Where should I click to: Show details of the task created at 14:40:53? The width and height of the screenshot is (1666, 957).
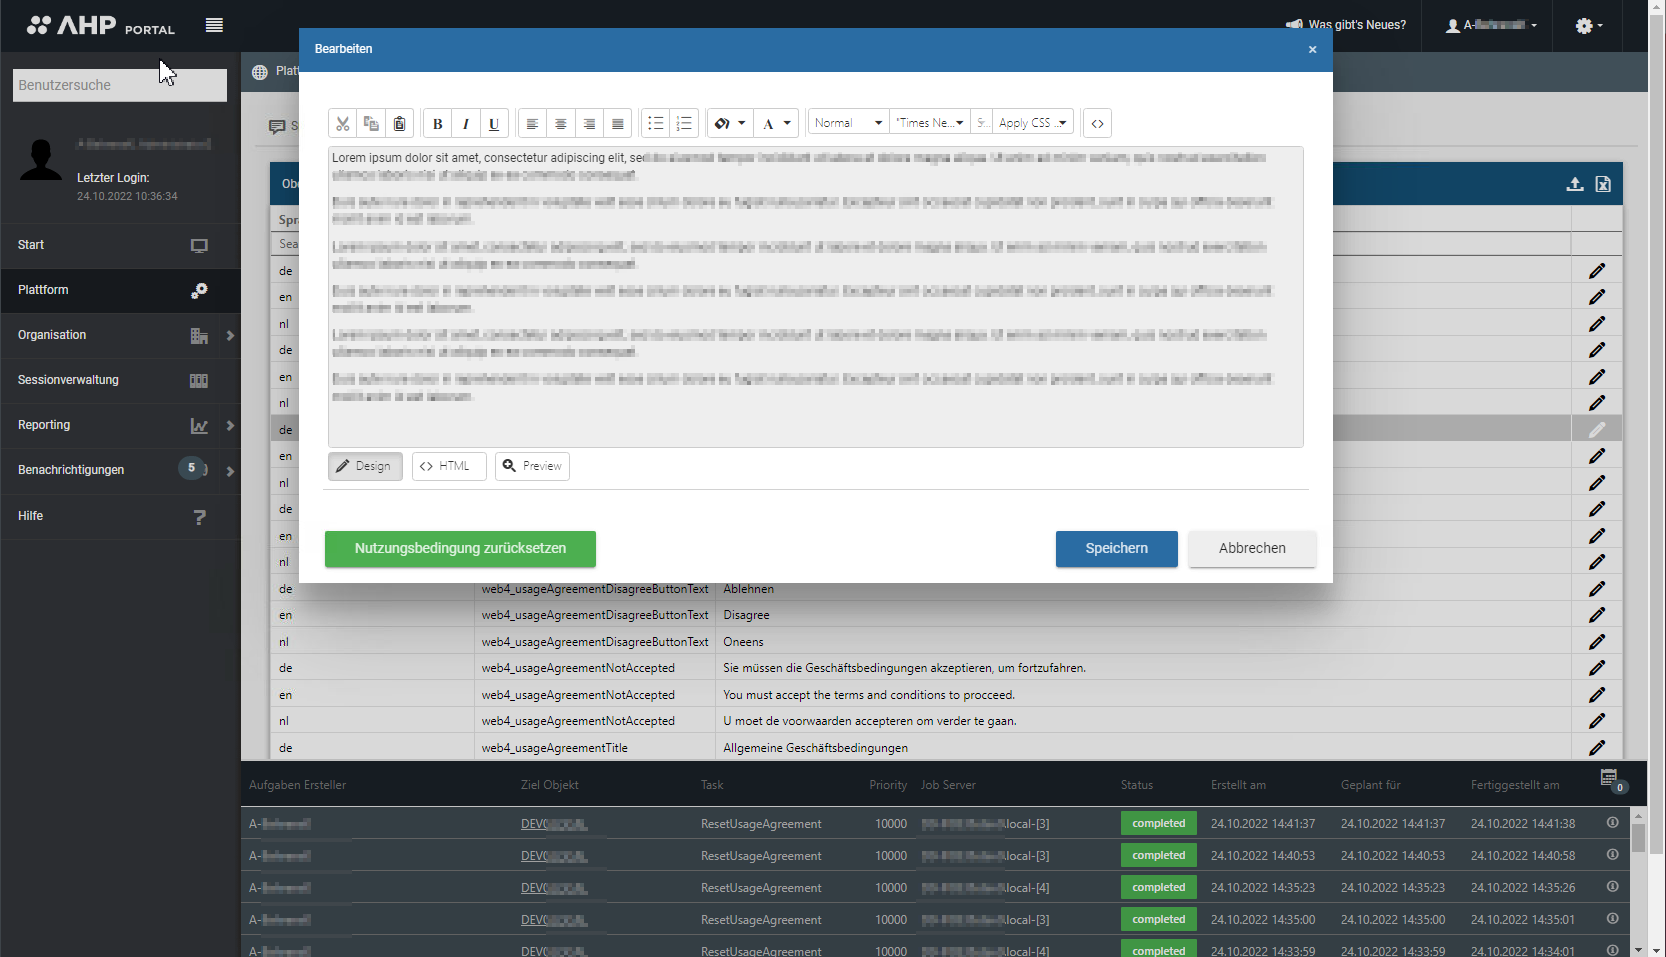(1612, 855)
